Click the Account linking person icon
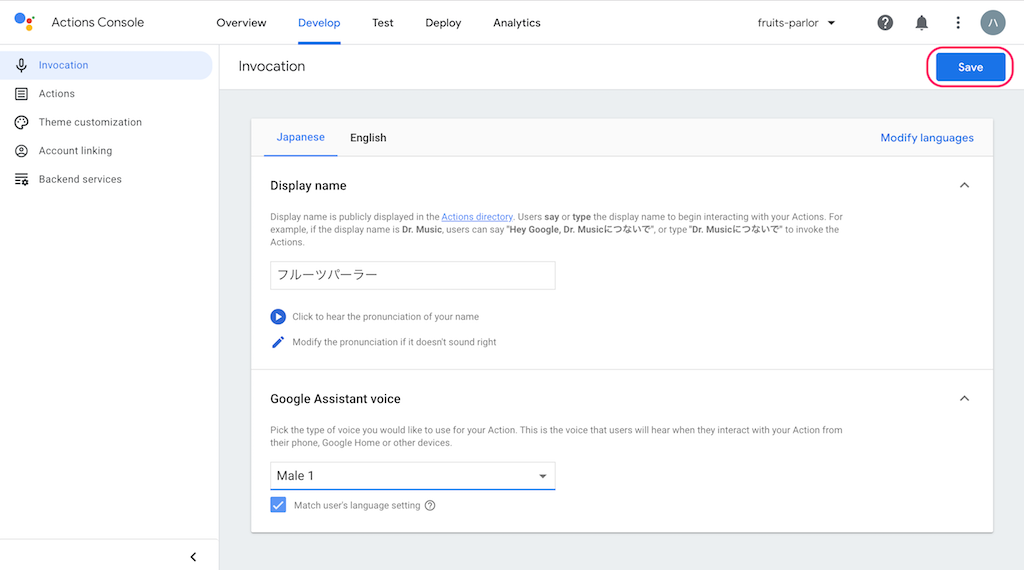 click(x=22, y=151)
